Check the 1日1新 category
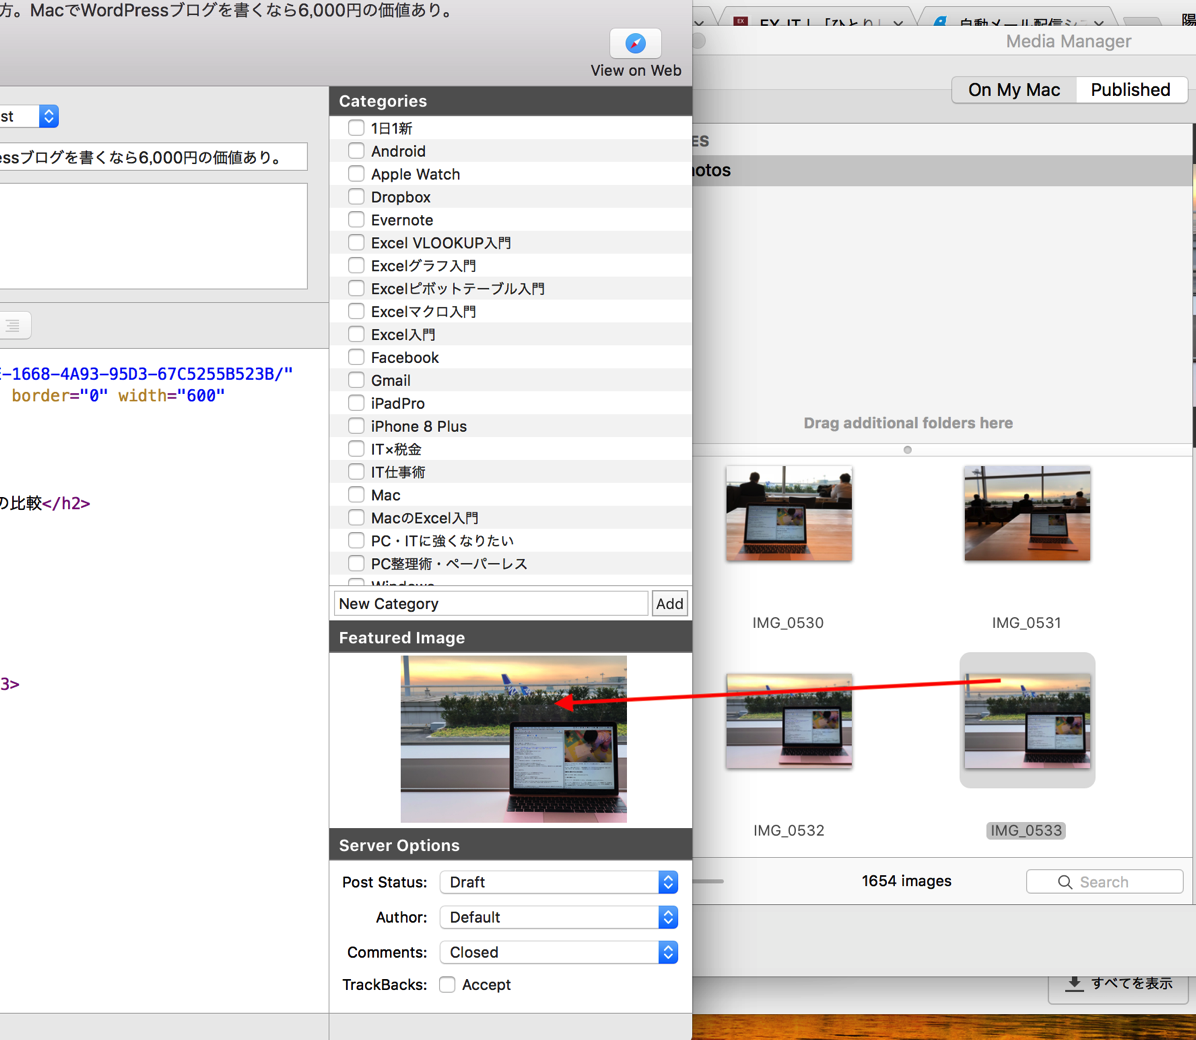The image size is (1196, 1040). tap(355, 127)
